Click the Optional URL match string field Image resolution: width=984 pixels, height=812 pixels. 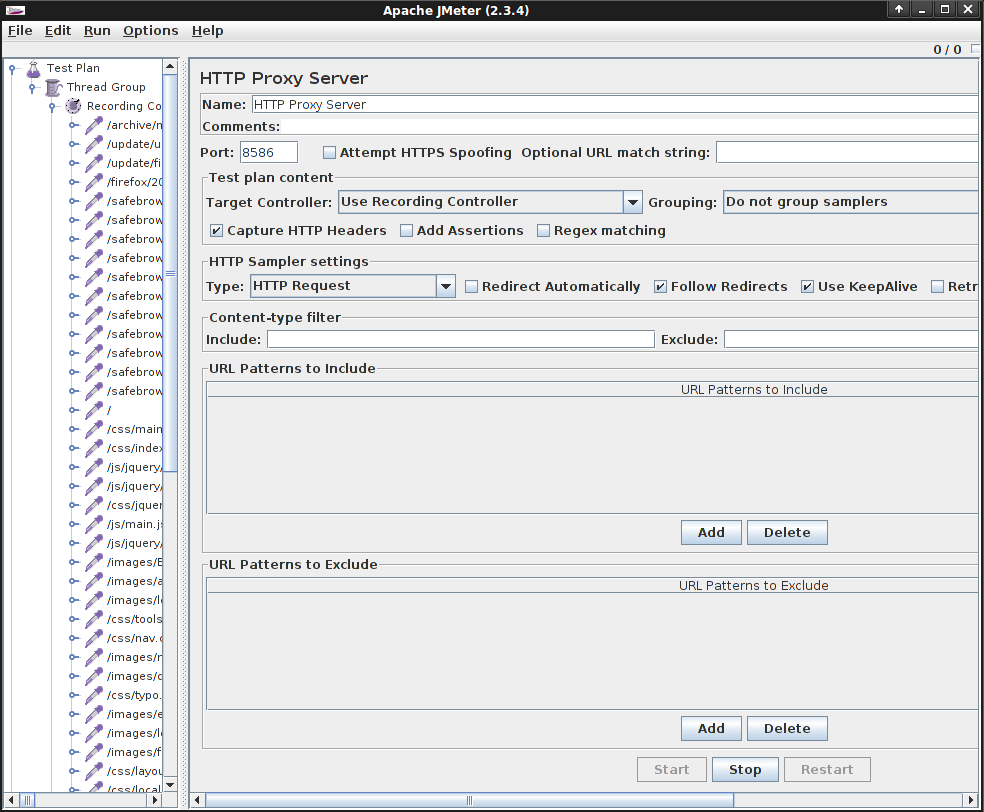tap(847, 152)
